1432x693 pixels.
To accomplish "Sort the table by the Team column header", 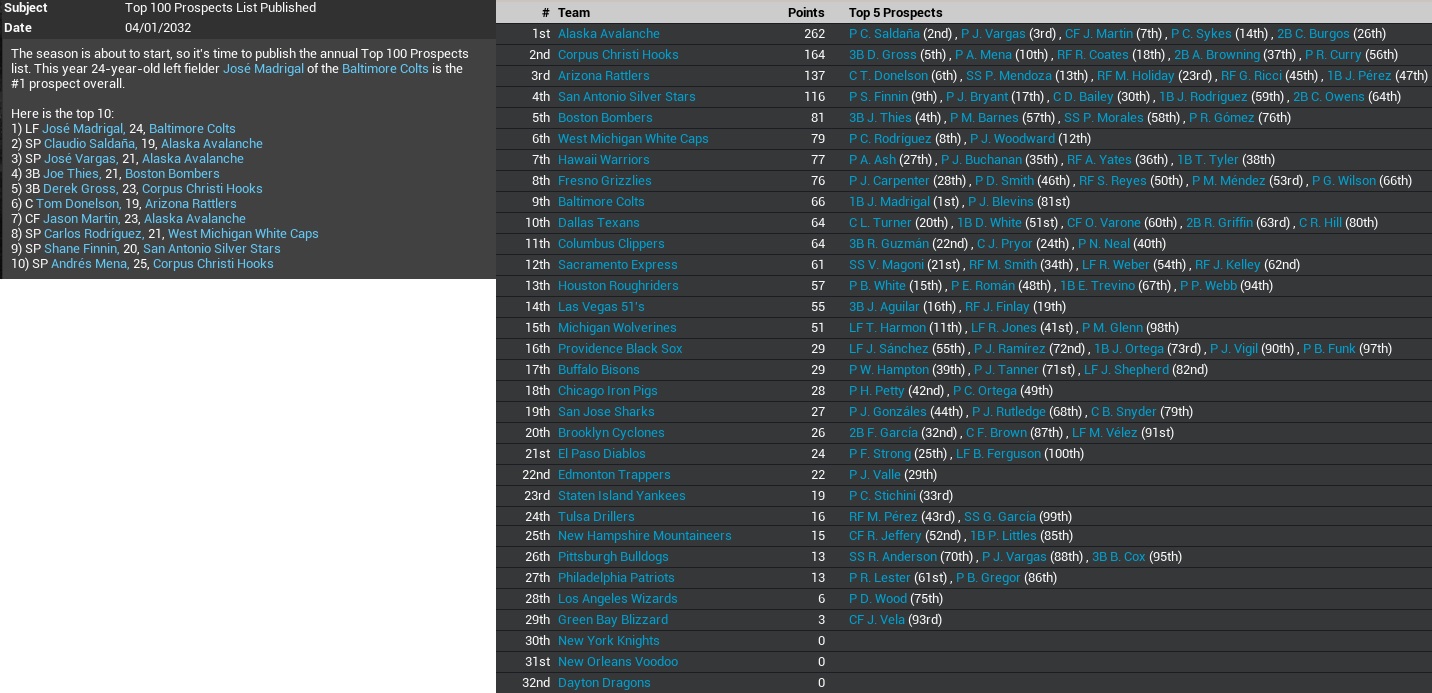I will click(575, 12).
